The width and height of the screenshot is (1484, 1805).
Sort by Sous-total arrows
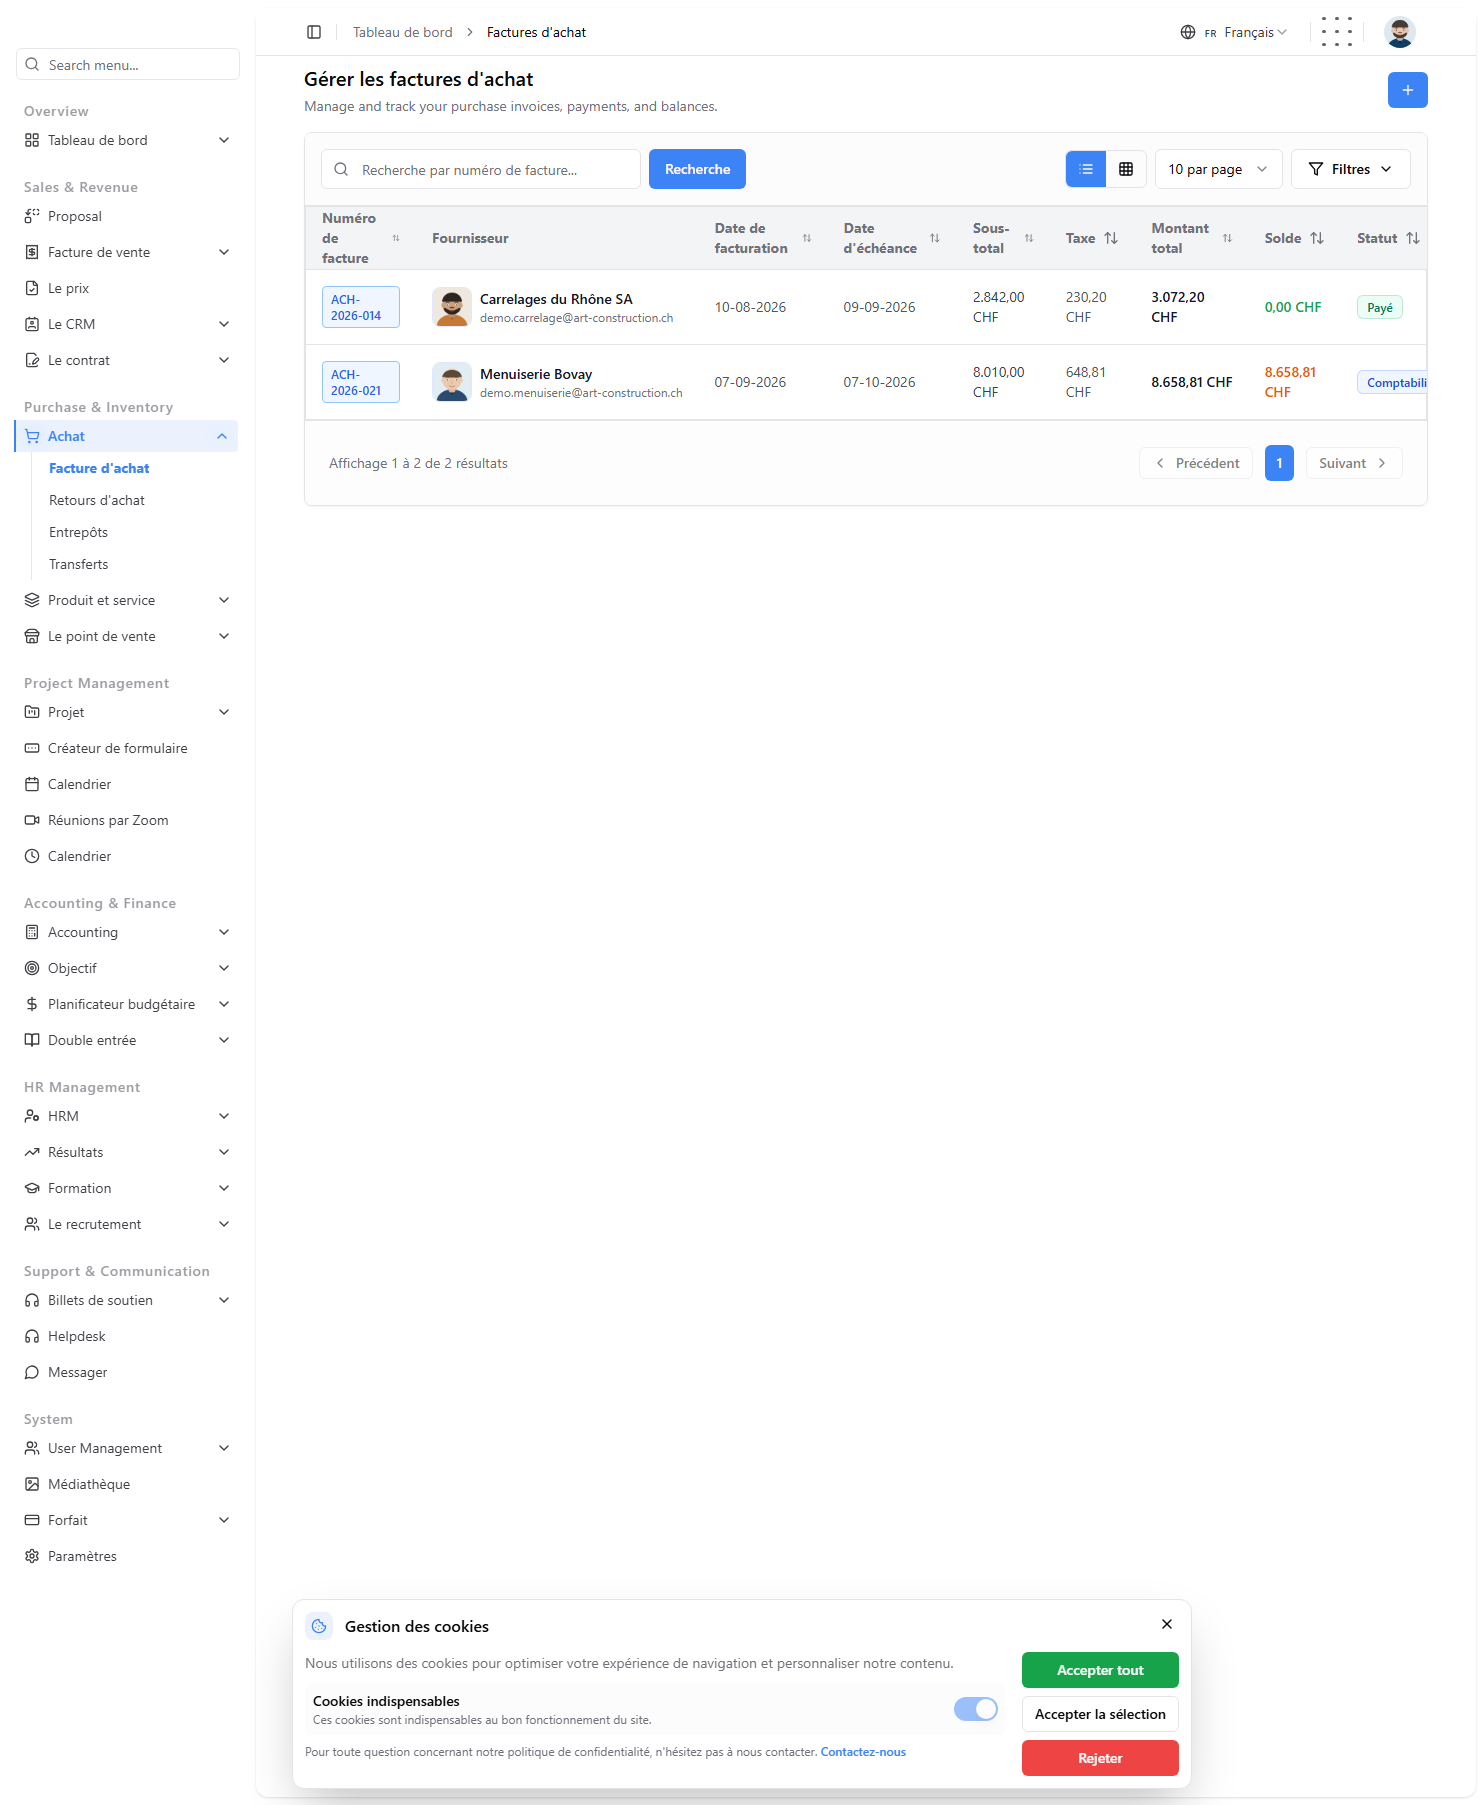click(x=1029, y=238)
